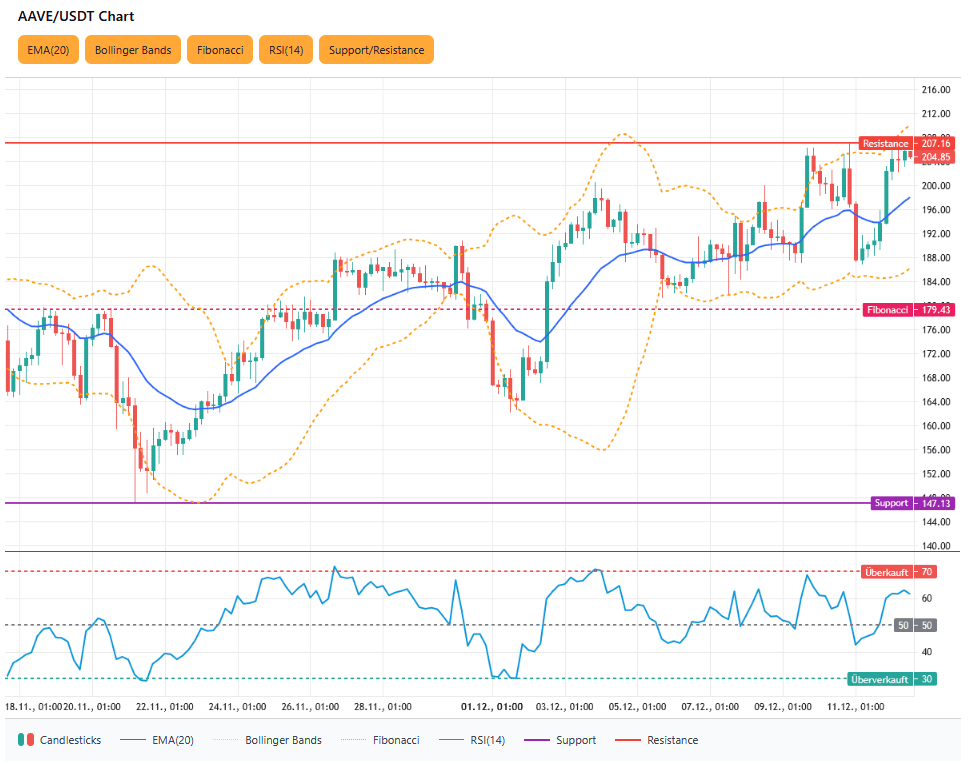Hide Bollinger Bands via legend entry
This screenshot has height=764, width=974.
[268, 740]
